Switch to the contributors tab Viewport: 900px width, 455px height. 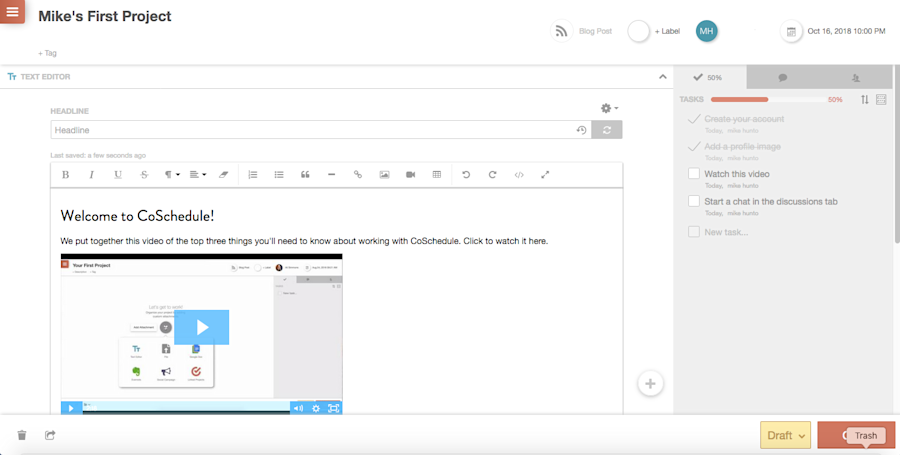point(856,77)
